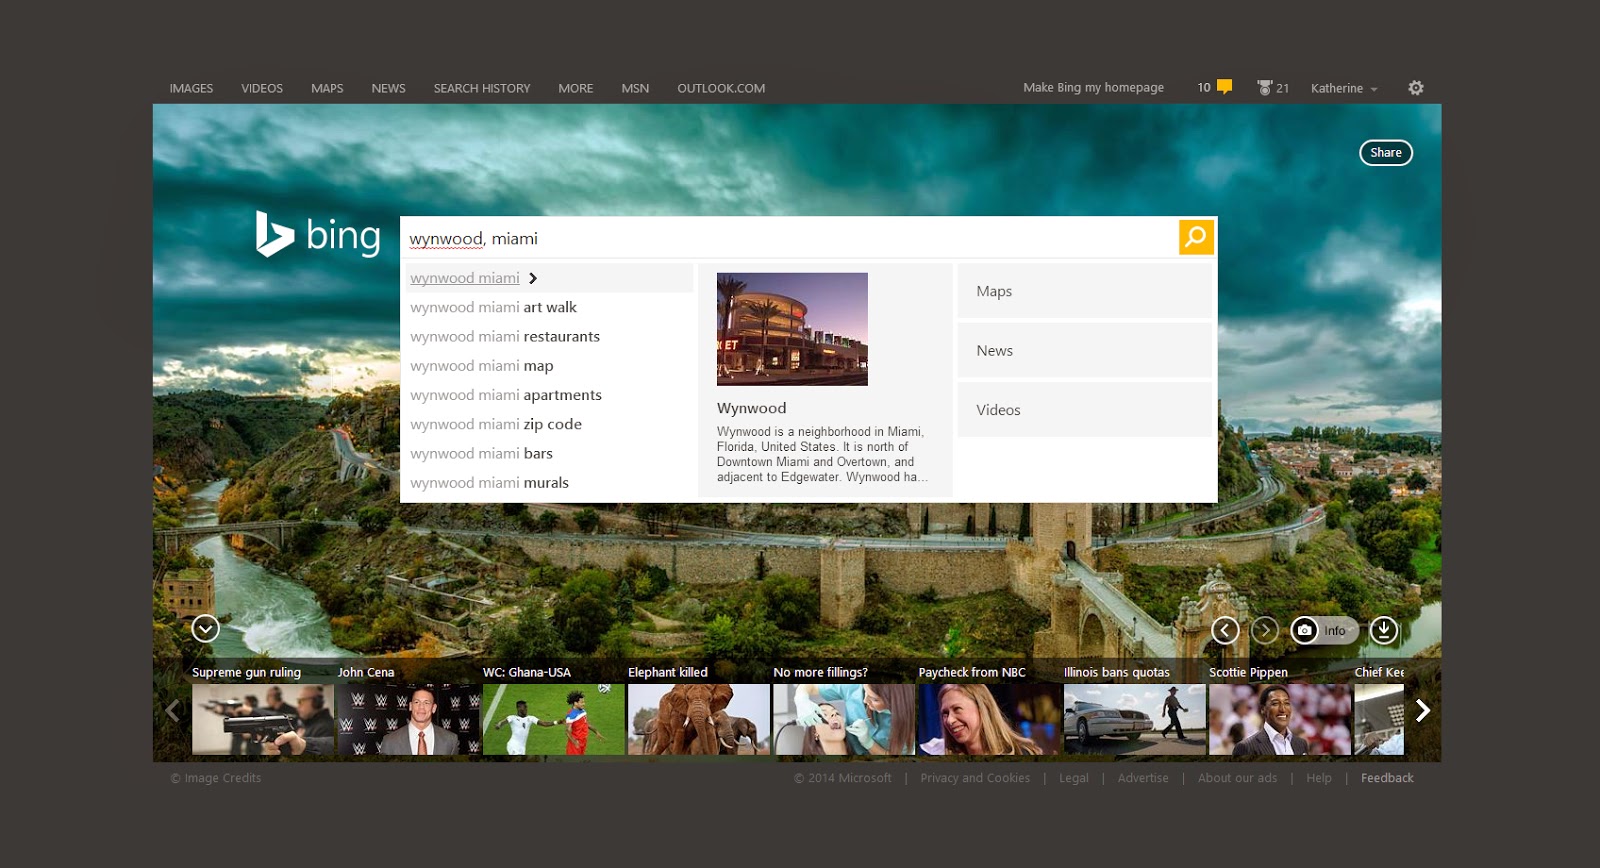Open the Videos tab in top bar
The image size is (1600, 868).
click(262, 88)
